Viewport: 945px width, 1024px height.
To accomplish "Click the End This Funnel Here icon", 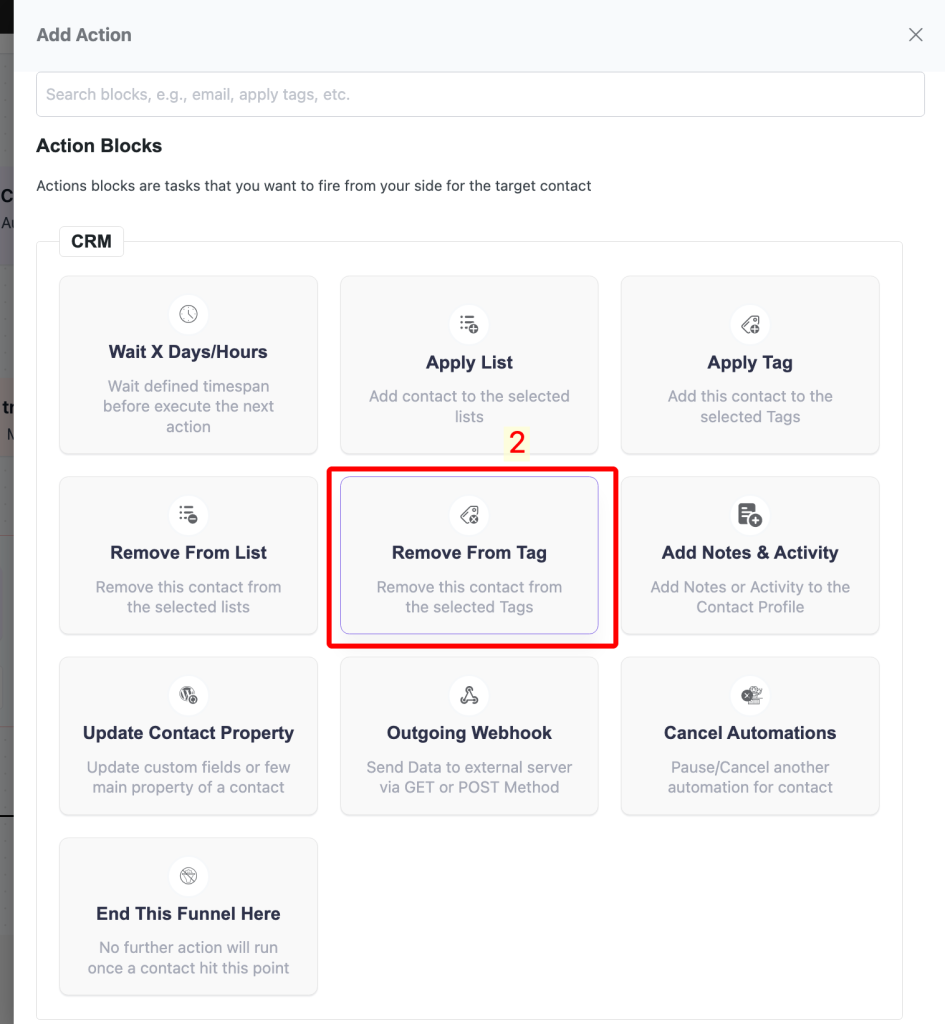I will (188, 876).
